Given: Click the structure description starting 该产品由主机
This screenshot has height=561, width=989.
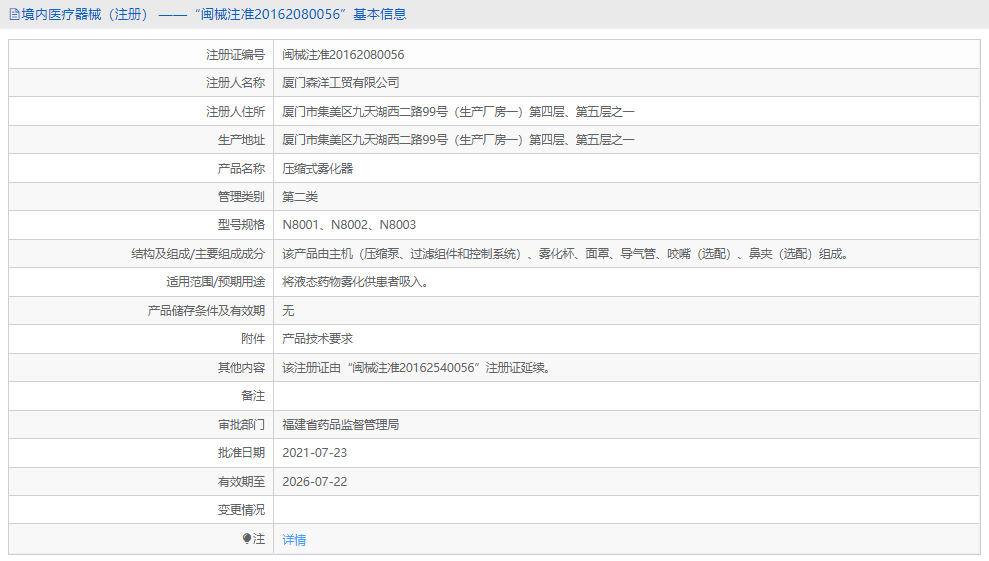Looking at the screenshot, I should pyautogui.click(x=567, y=254).
